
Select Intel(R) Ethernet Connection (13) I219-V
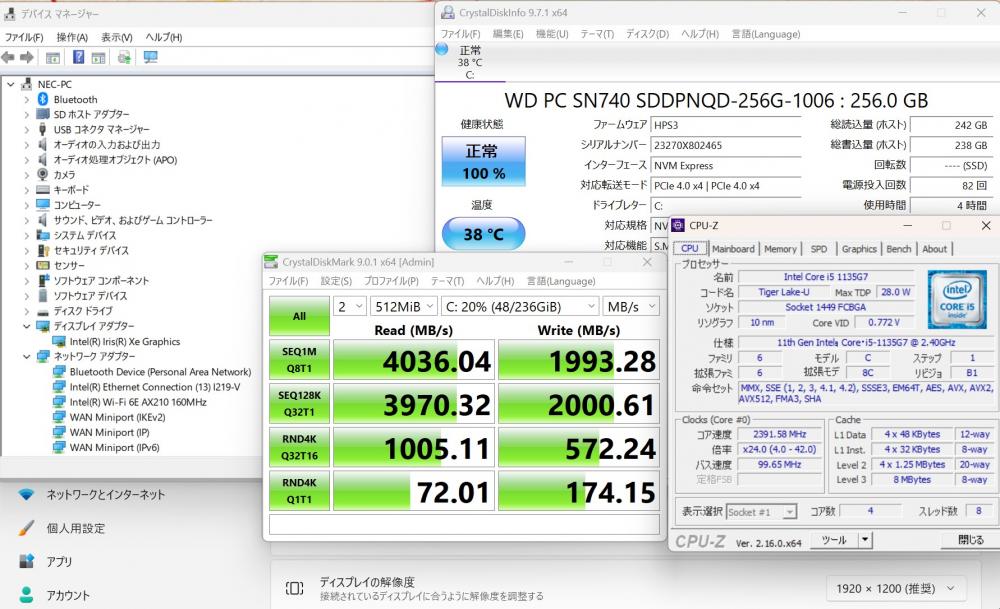click(155, 386)
